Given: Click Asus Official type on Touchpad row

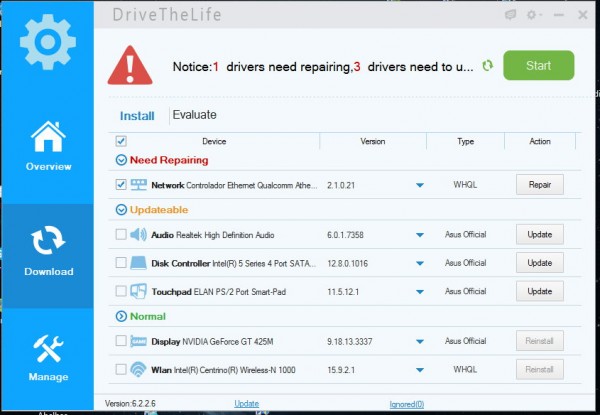Looking at the screenshot, I should pos(465,291).
